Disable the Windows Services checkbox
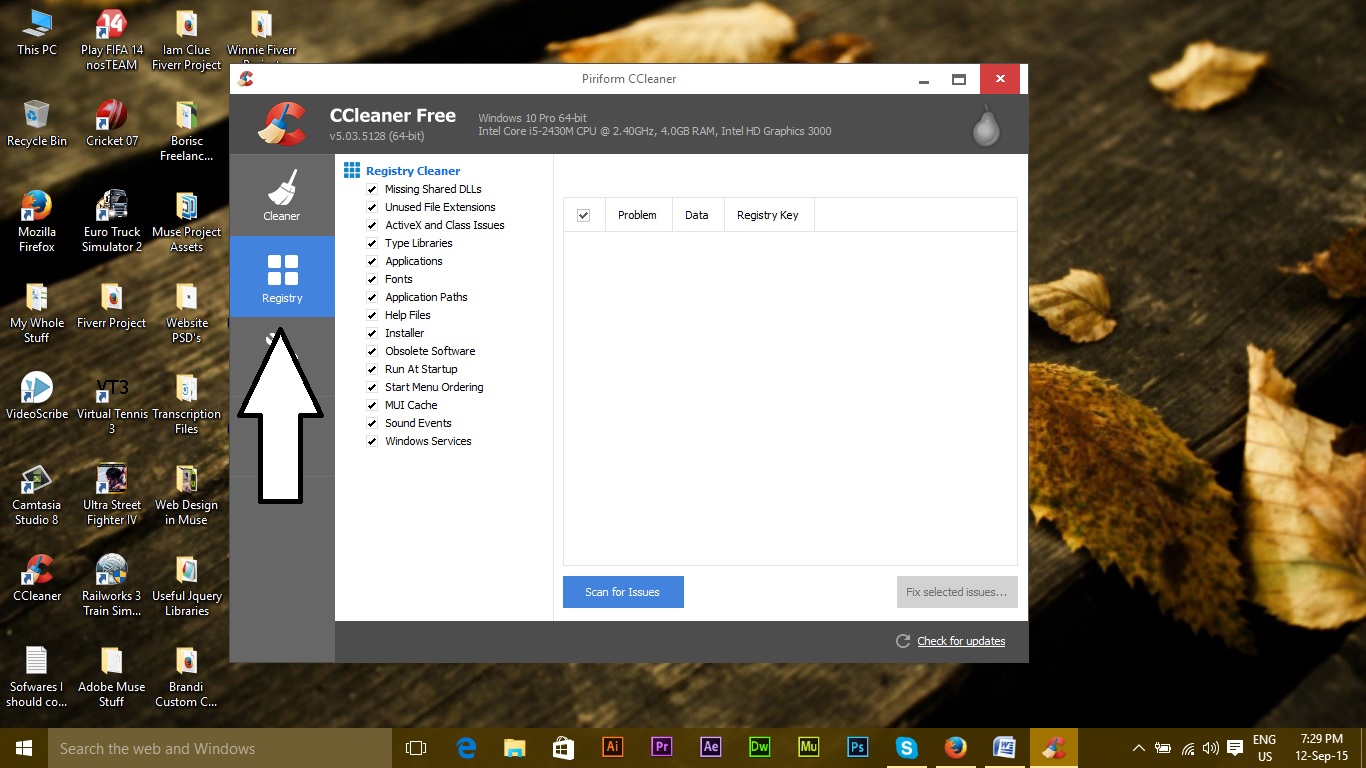The image size is (1366, 768). tap(372, 441)
